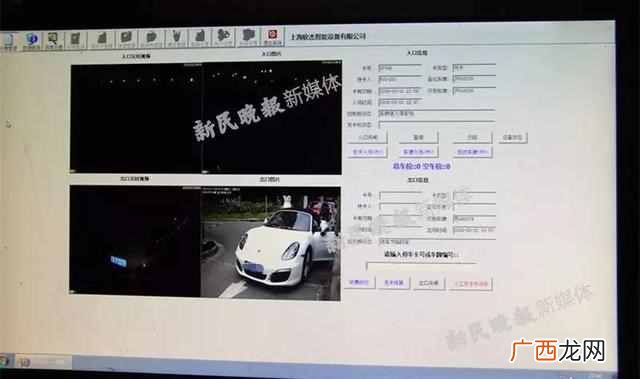Click the document icon left of the globe icon
Image resolution: width=640 pixels, height=379 pixels.
point(9,42)
